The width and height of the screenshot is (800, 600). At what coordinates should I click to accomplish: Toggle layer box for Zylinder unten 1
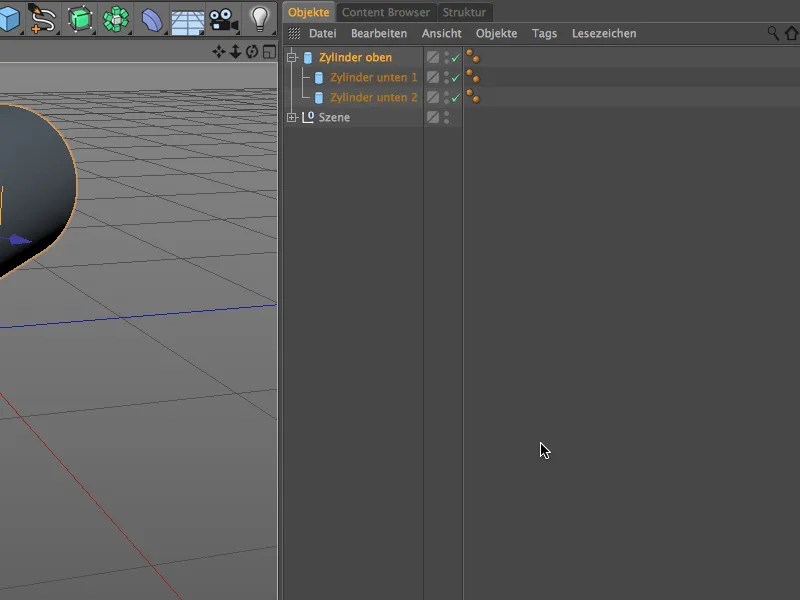(x=433, y=77)
